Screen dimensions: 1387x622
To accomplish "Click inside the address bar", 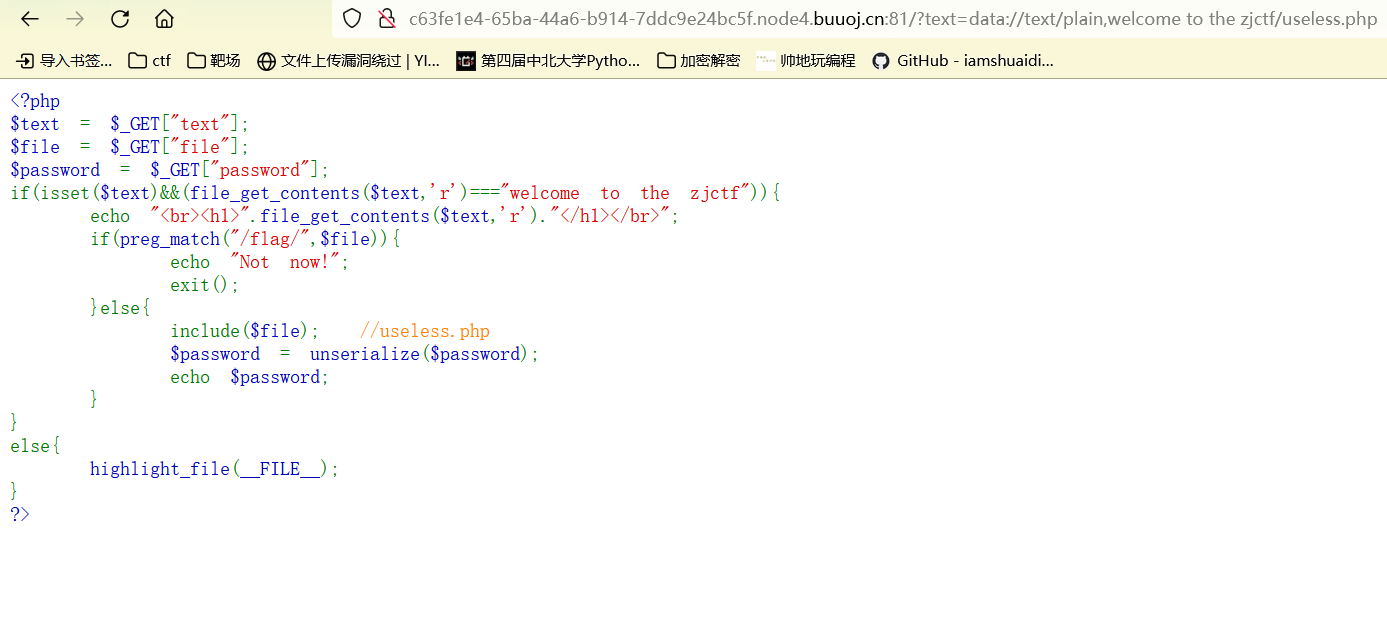I will tap(800, 18).
